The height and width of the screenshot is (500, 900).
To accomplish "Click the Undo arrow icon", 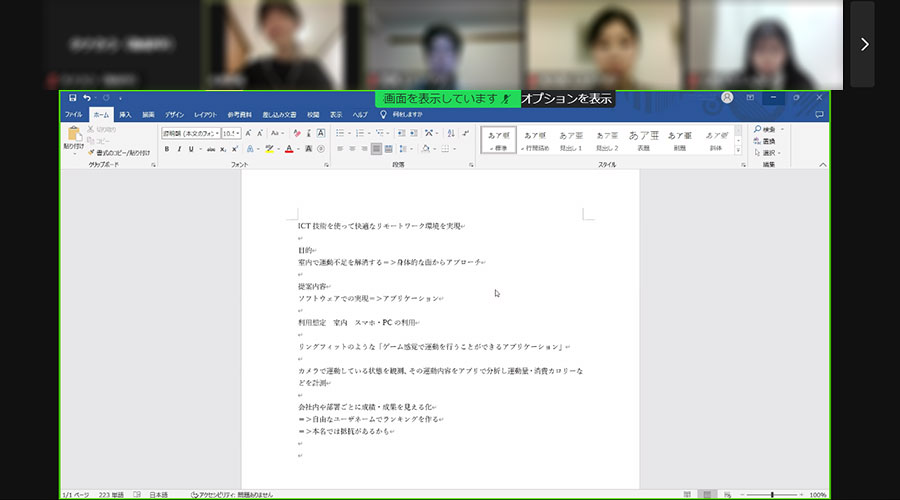I will pyautogui.click(x=87, y=98).
